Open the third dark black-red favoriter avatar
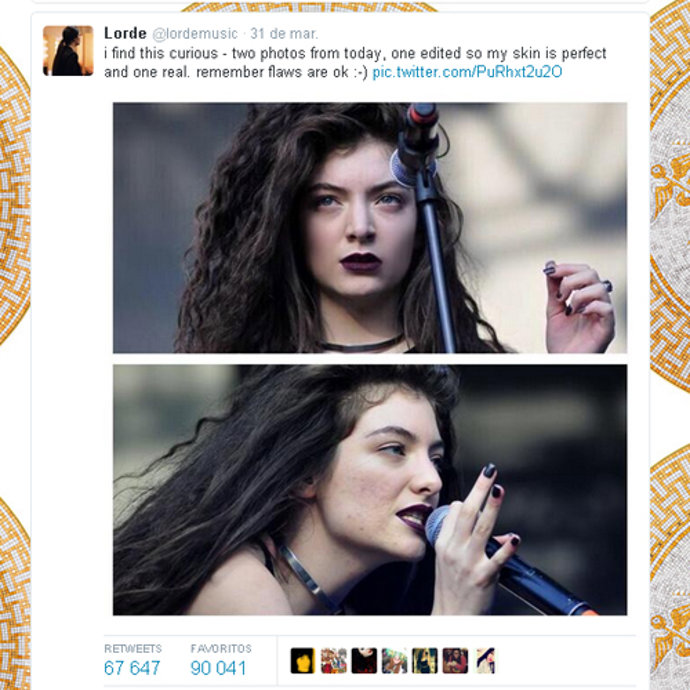 364,661
